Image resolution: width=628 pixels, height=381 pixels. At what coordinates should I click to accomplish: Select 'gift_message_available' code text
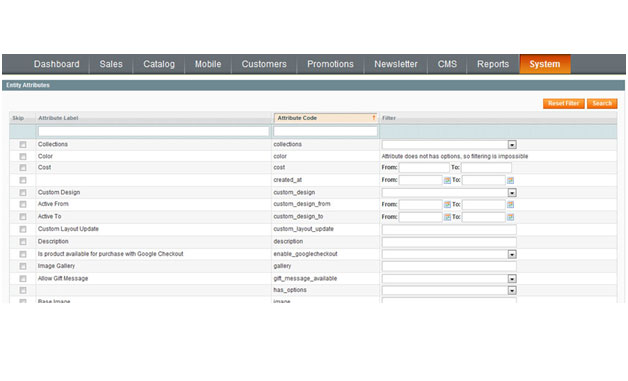coord(305,278)
